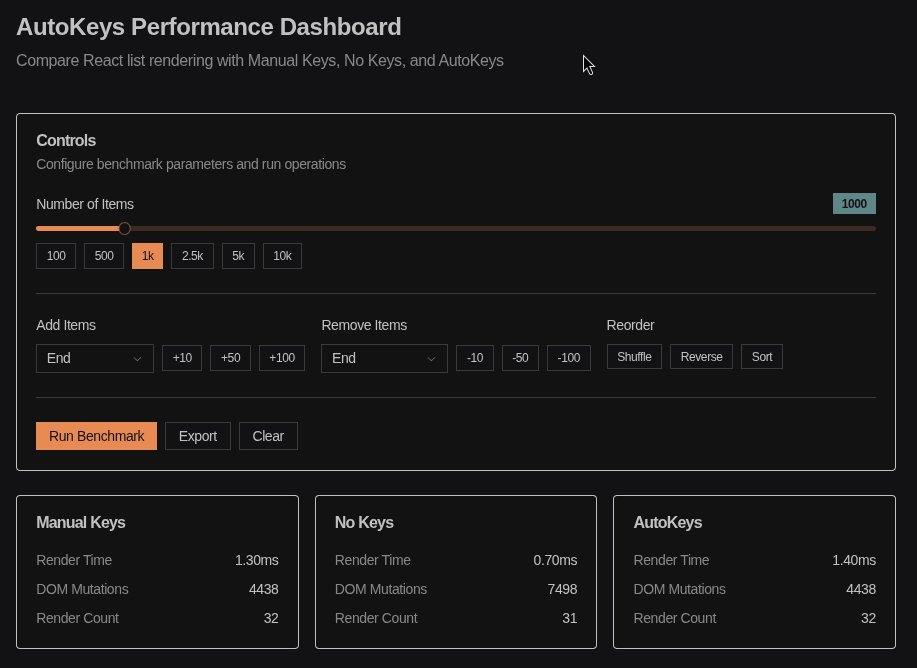Click the AutoKeys Performance Dashboard heading
The image size is (917, 668).
point(209,27)
